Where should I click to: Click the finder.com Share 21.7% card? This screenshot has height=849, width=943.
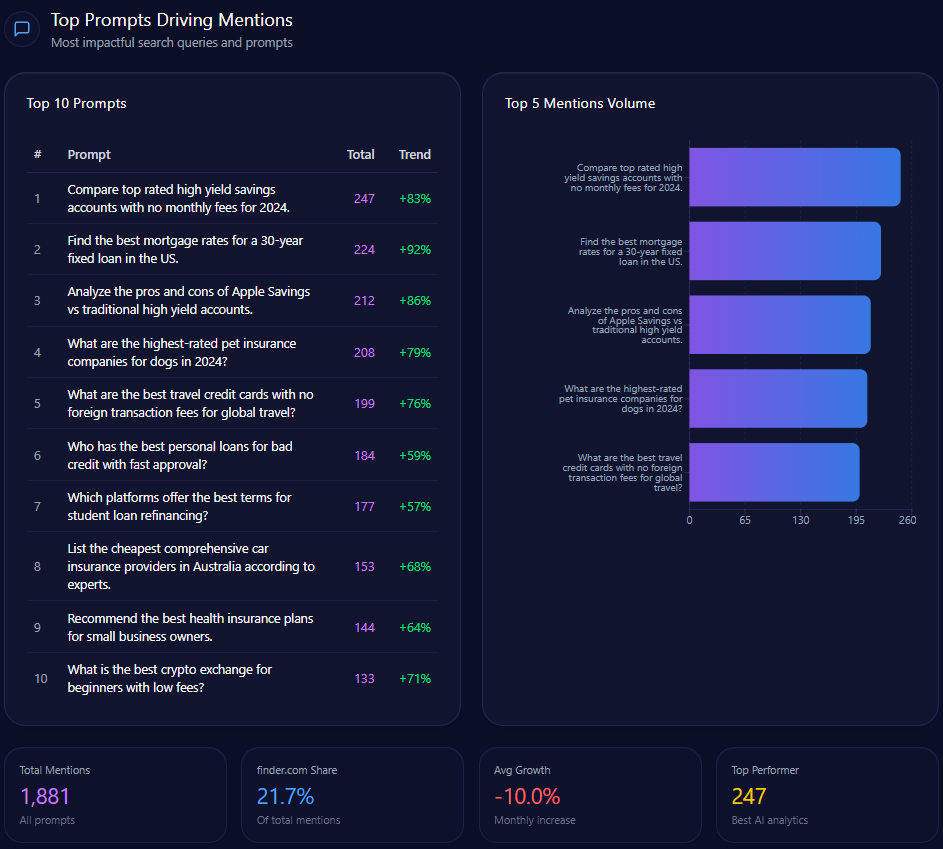coord(352,795)
